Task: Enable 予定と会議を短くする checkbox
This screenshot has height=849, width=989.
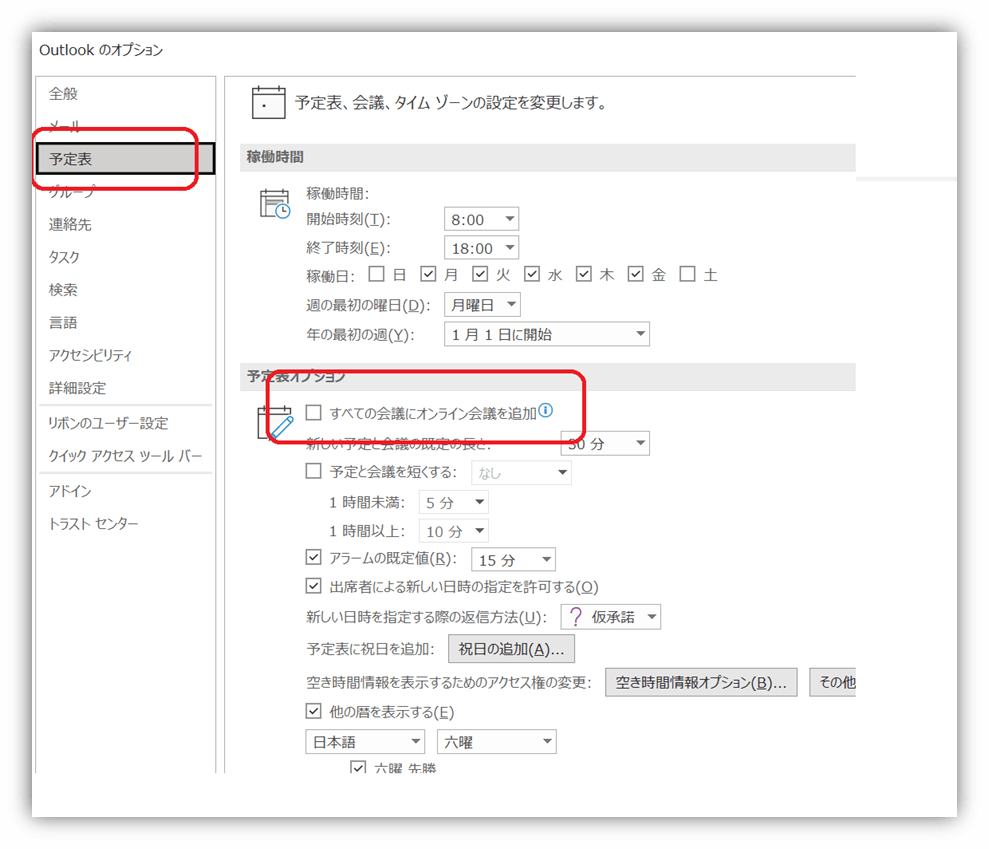Action: (313, 471)
